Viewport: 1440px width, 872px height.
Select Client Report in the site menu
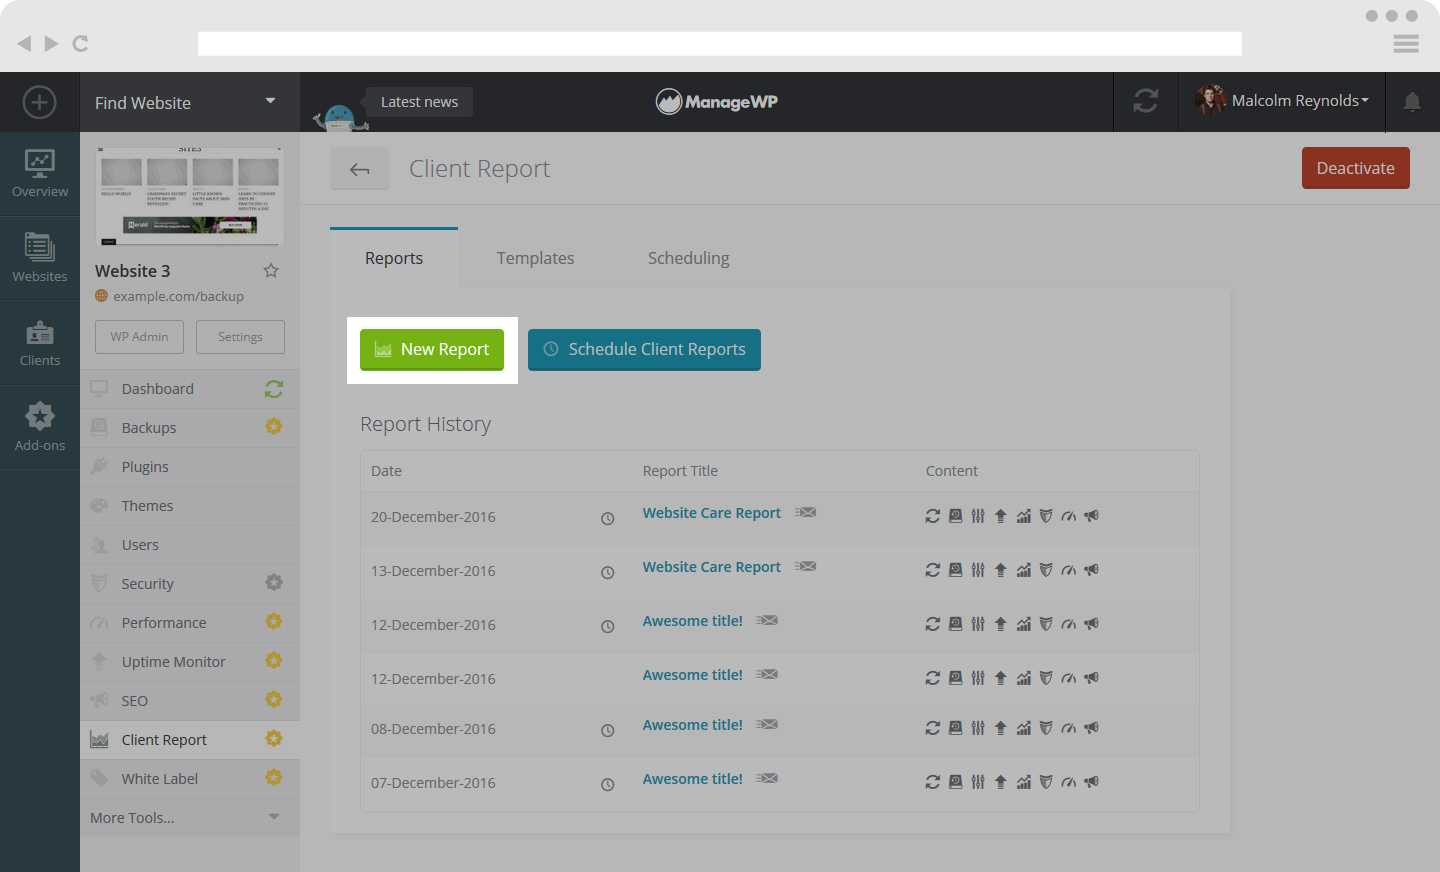190,740
